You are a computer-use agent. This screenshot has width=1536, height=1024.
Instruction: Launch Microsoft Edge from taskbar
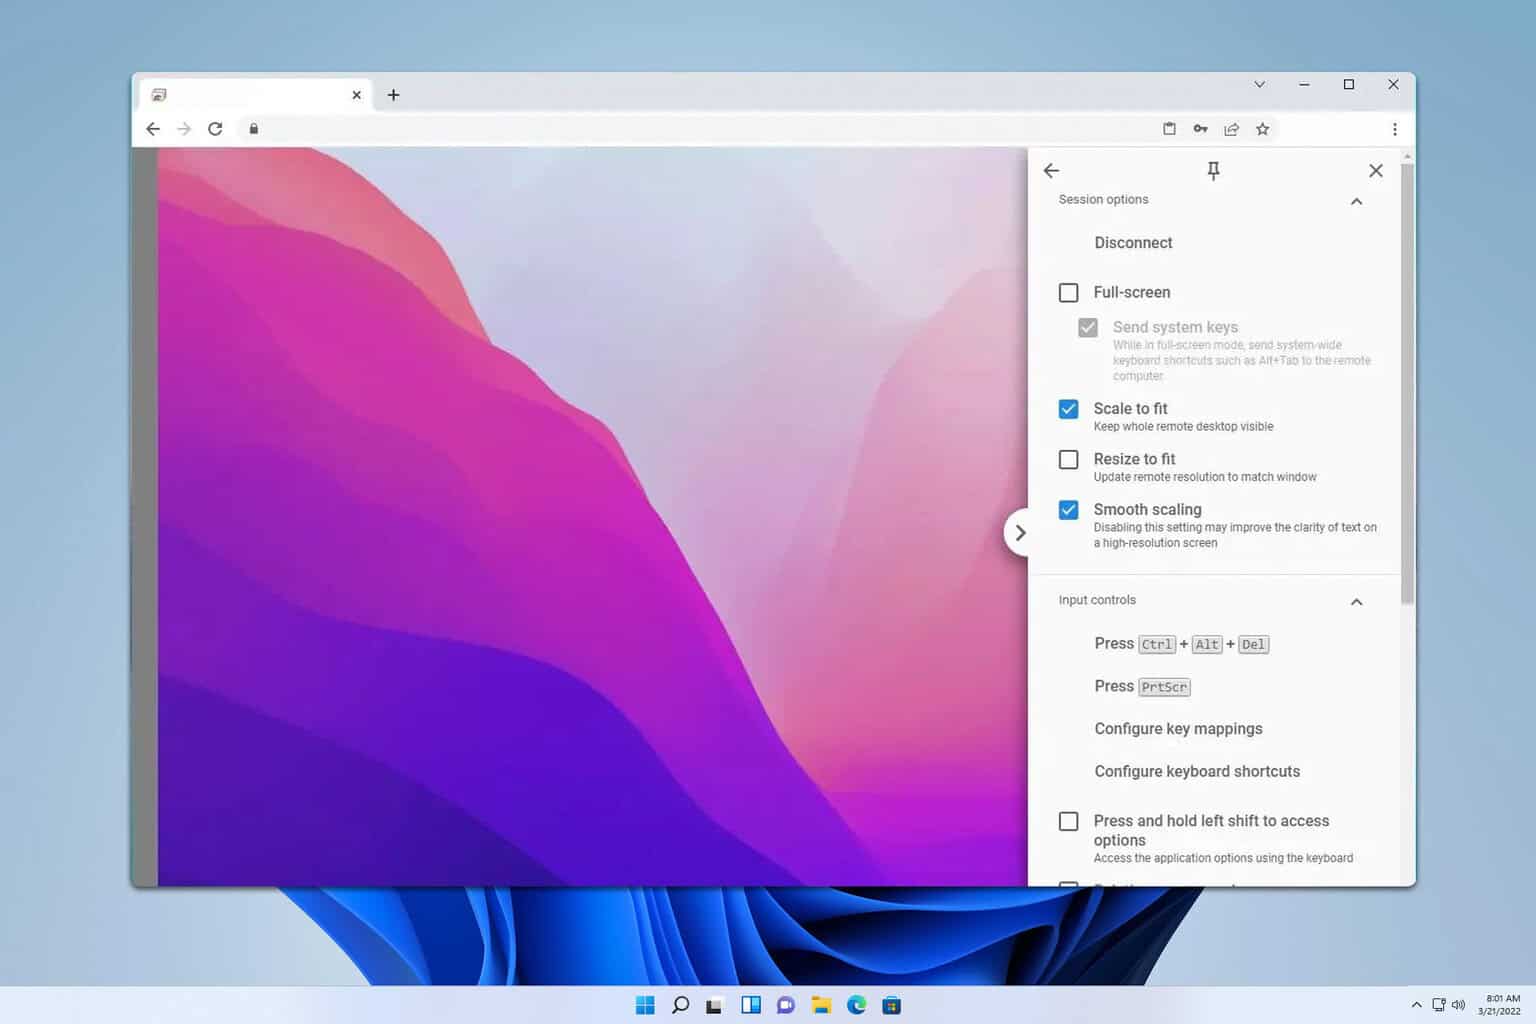pyautogui.click(x=856, y=1005)
